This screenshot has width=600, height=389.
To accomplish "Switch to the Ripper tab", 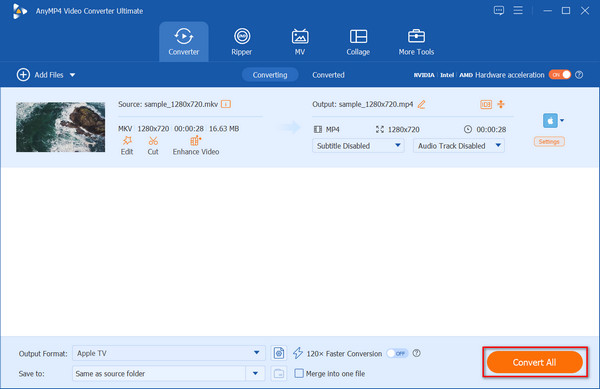I will coord(241,42).
